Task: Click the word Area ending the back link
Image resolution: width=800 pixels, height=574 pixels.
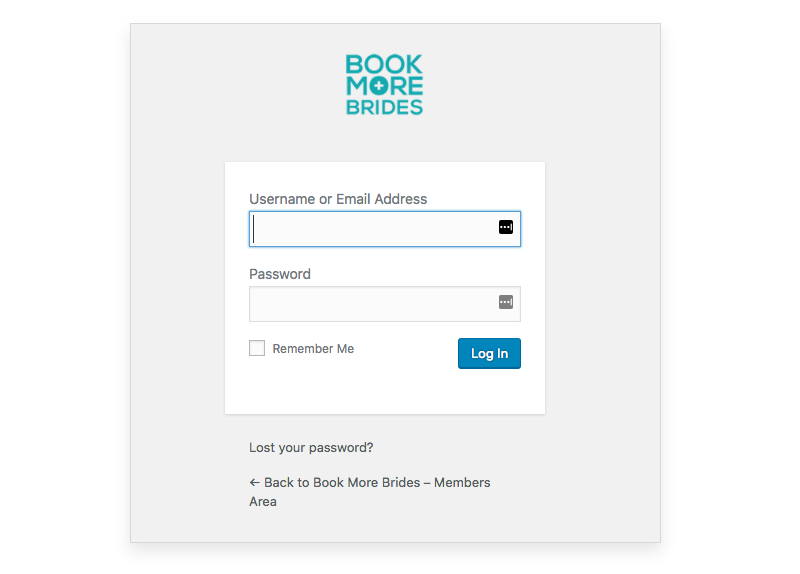Action: (x=263, y=502)
